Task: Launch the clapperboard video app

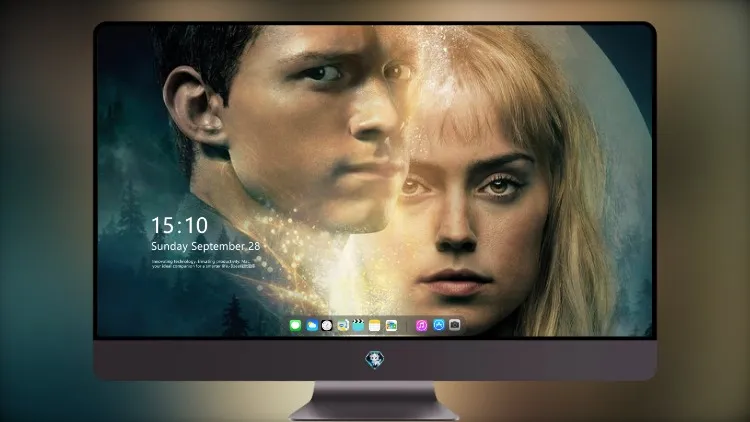Action: [x=358, y=325]
